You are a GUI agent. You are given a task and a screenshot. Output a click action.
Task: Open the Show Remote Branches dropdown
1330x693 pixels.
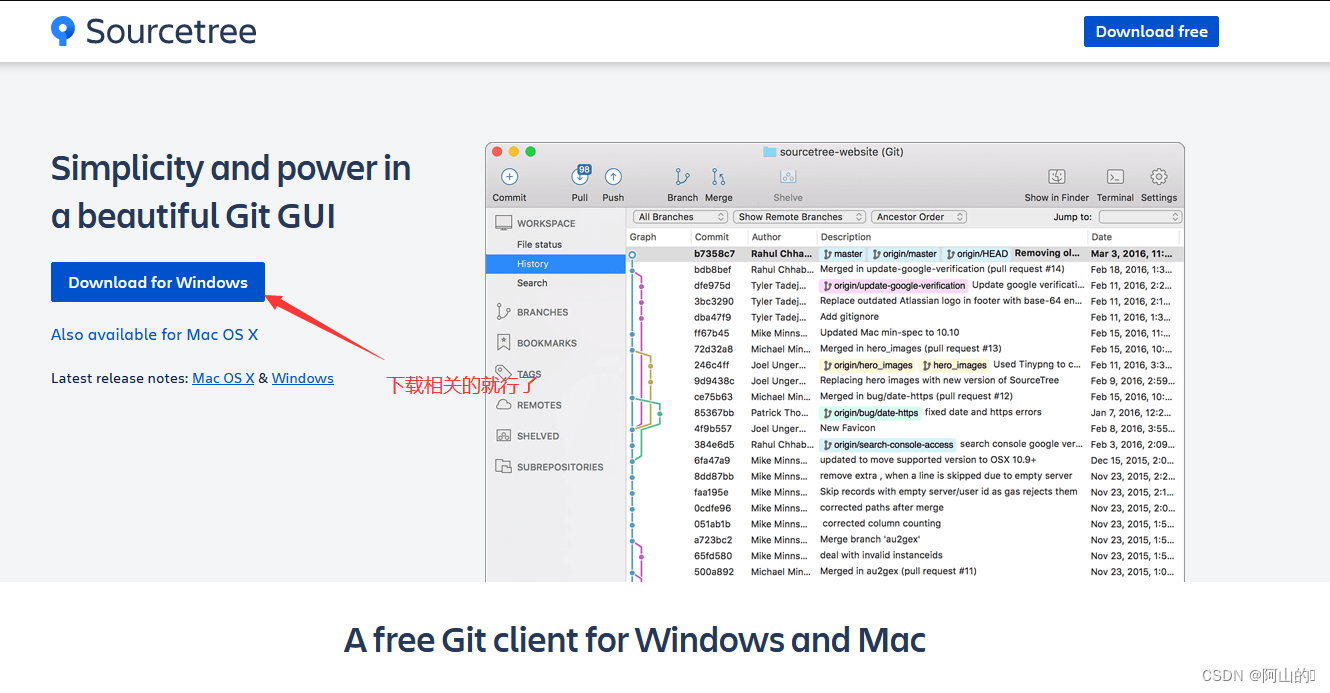(799, 216)
